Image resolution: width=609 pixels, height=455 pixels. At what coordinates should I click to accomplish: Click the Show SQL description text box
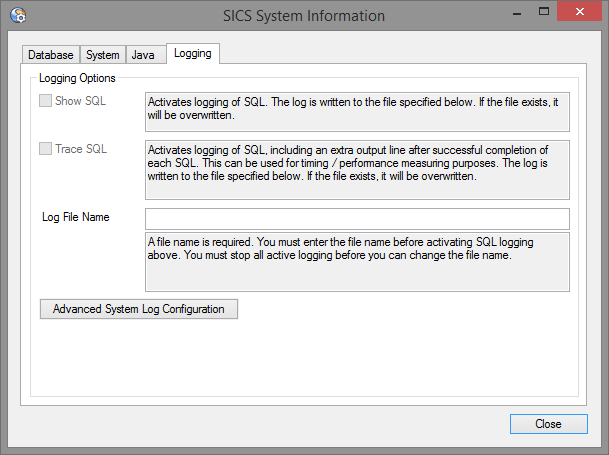[356, 112]
